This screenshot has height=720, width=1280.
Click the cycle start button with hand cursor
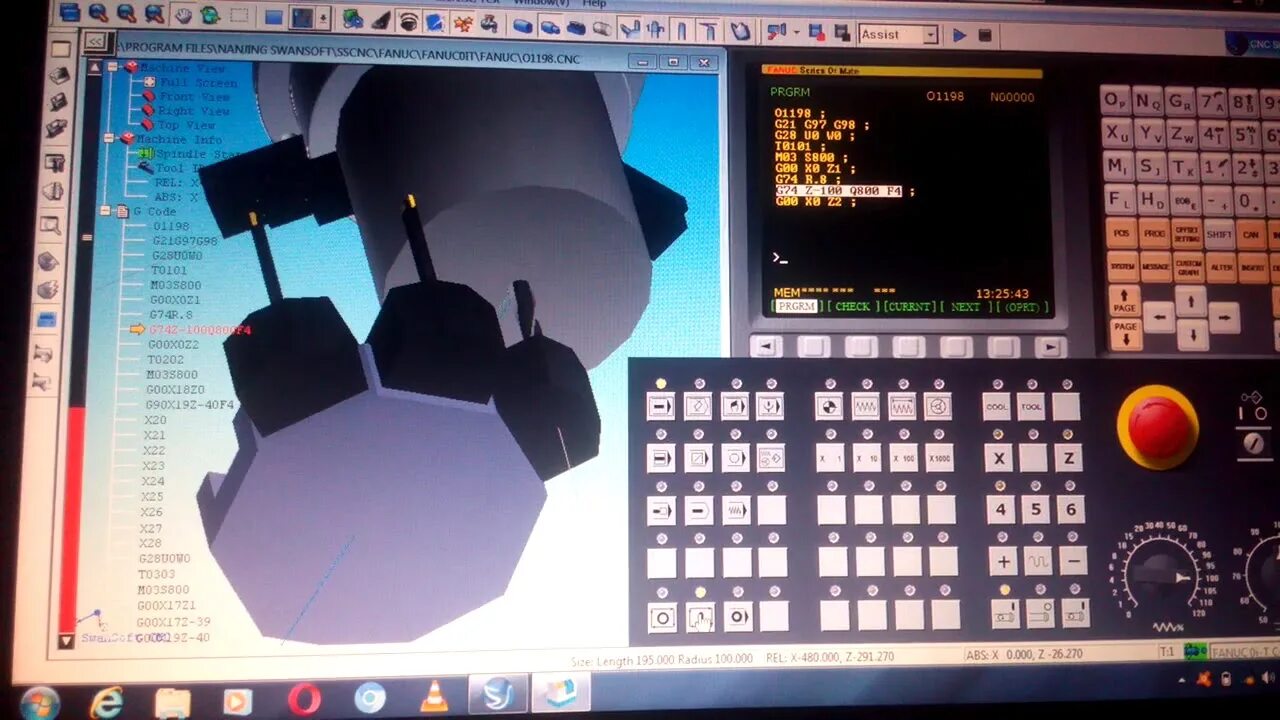tap(698, 616)
